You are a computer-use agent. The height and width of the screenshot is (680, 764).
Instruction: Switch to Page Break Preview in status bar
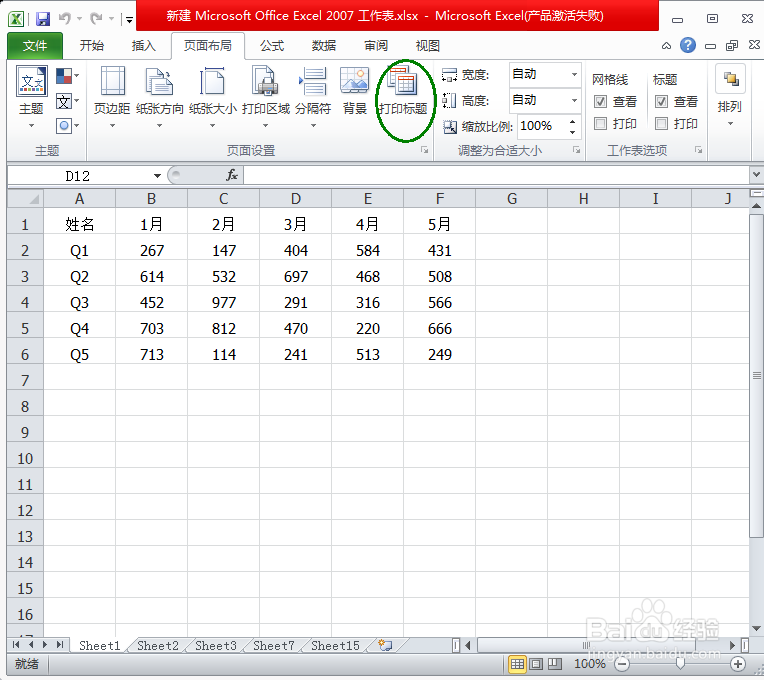point(554,664)
